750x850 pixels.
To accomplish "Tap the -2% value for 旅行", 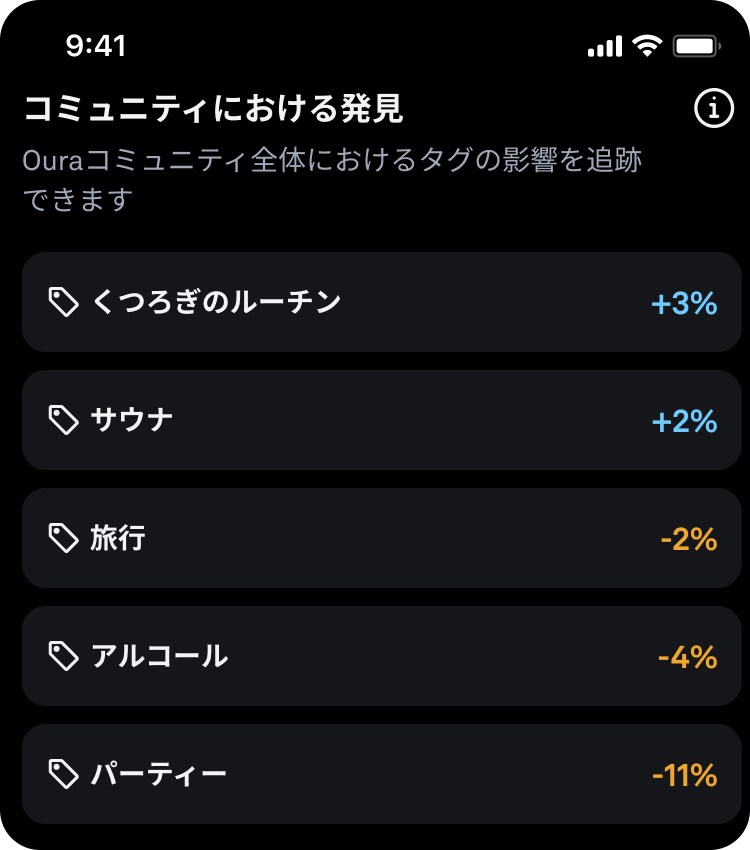I will pos(689,539).
